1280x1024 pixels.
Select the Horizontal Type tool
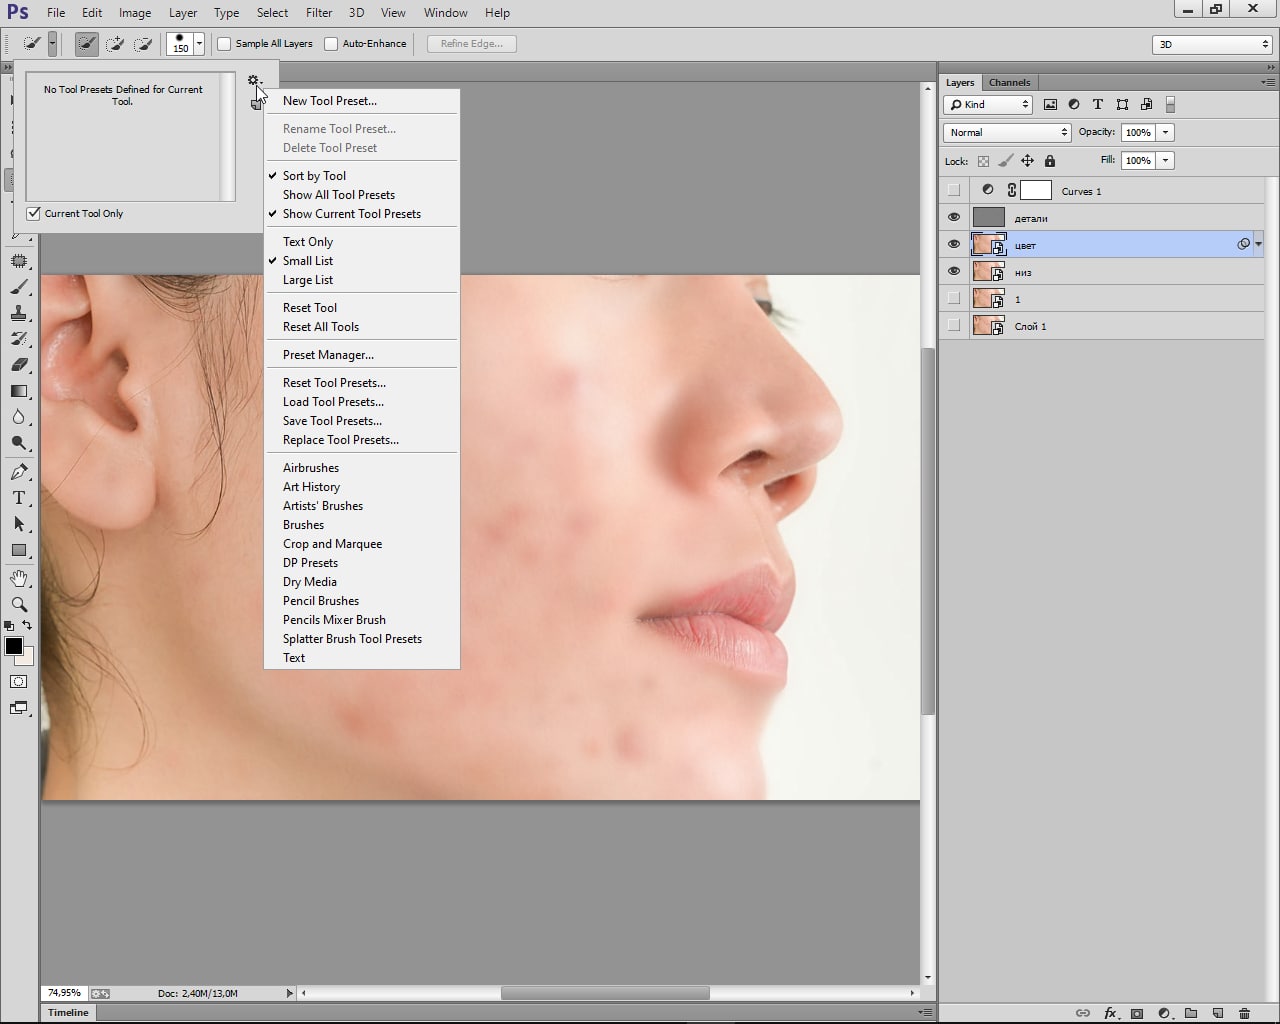pos(19,498)
